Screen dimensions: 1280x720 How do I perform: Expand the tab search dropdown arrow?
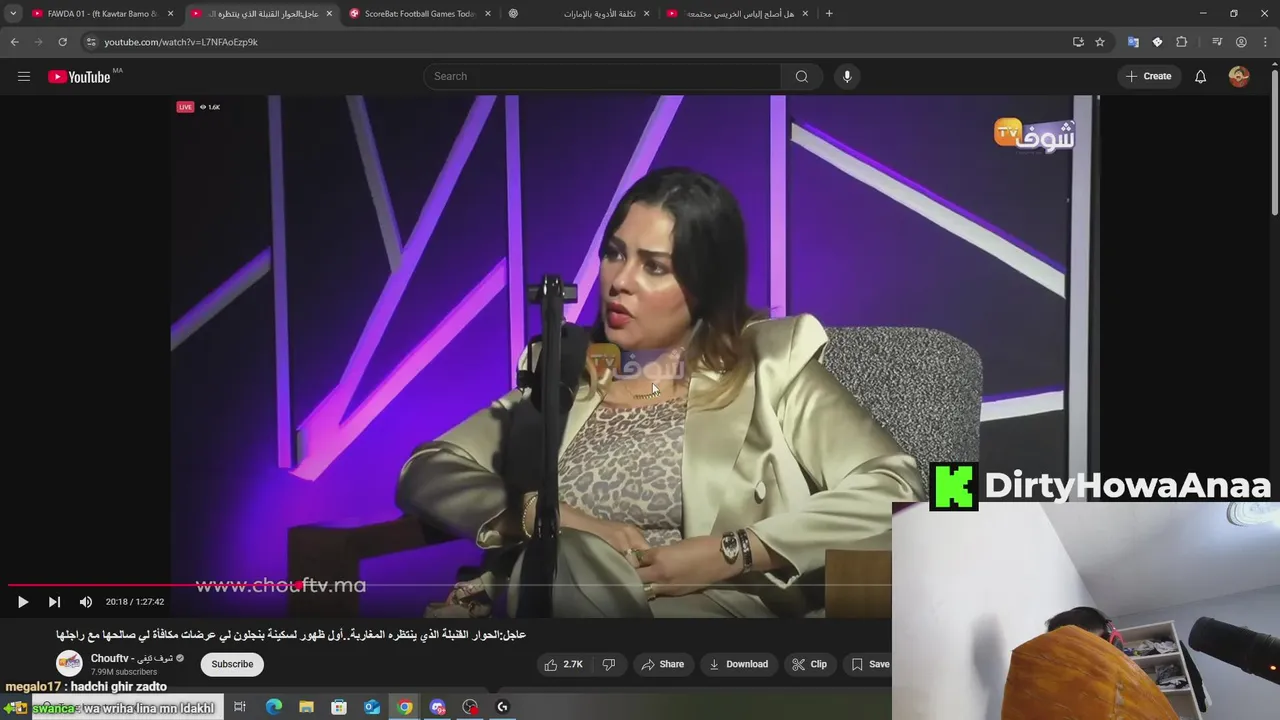(12, 14)
